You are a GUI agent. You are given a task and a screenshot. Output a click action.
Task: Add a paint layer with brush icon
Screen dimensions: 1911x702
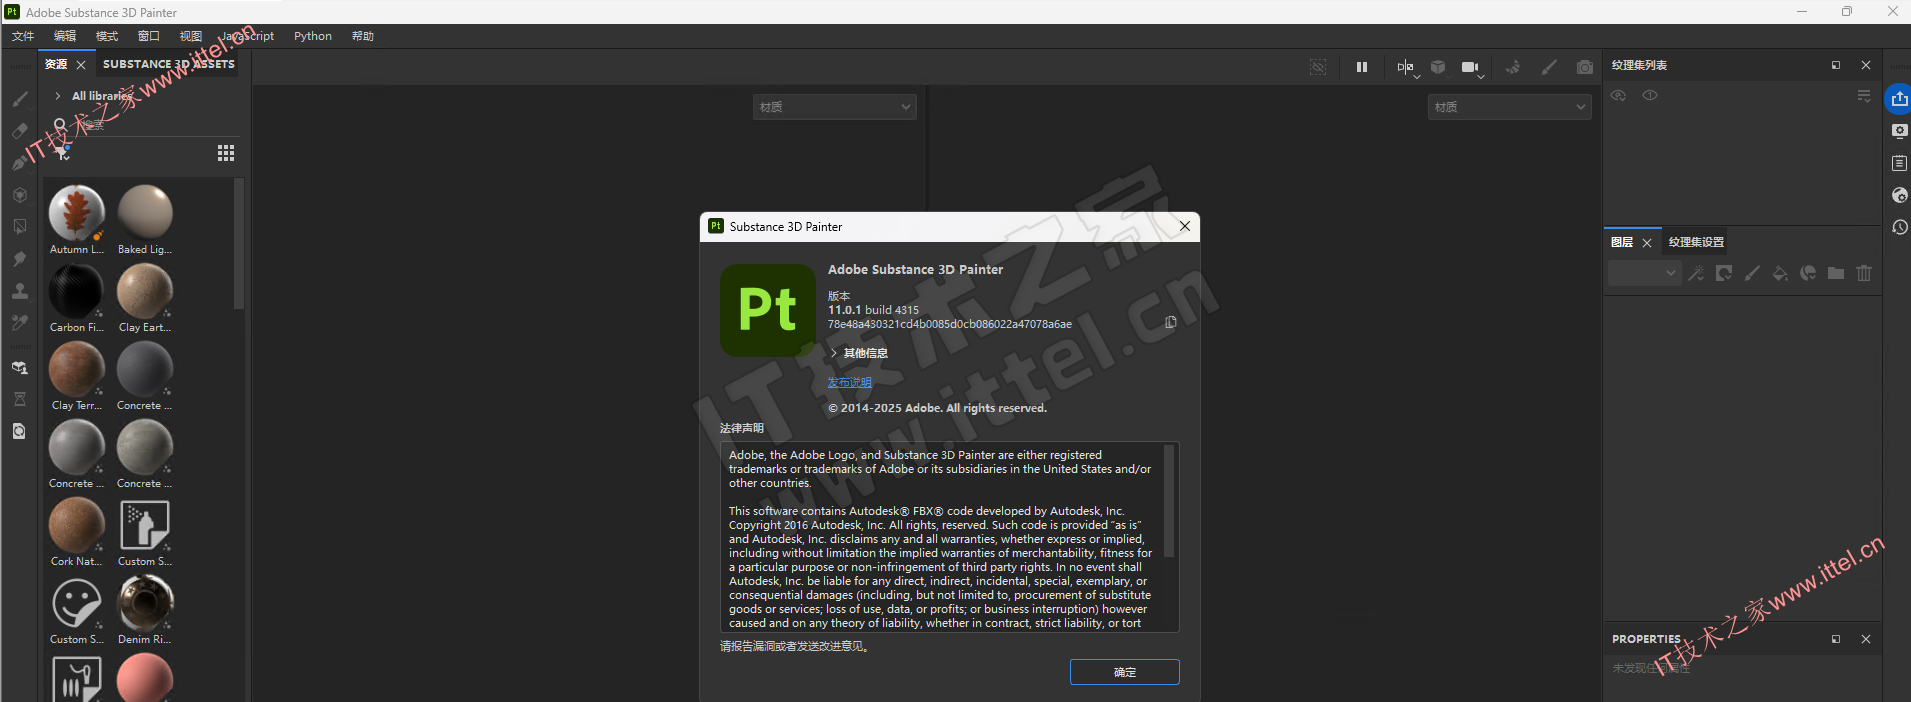coord(1752,273)
